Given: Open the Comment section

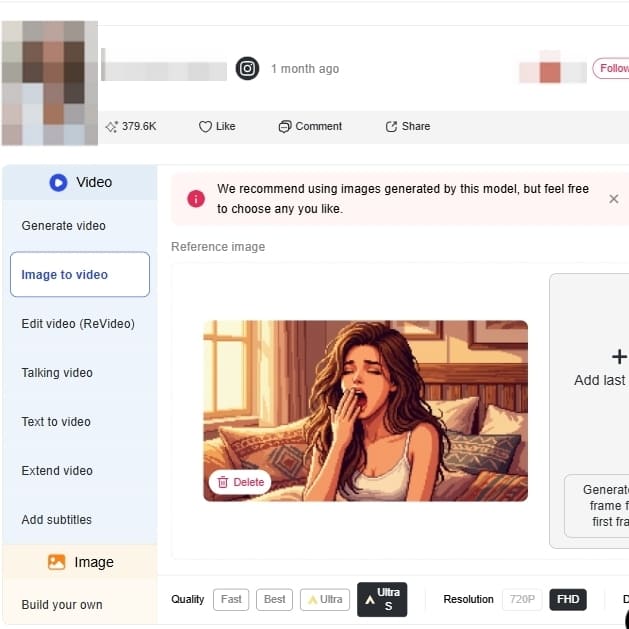Looking at the screenshot, I should [310, 127].
